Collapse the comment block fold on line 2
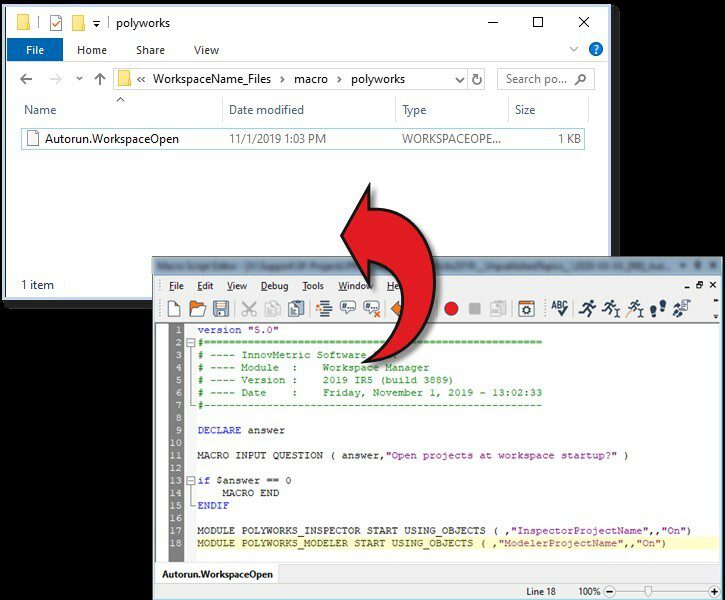 pyautogui.click(x=190, y=343)
